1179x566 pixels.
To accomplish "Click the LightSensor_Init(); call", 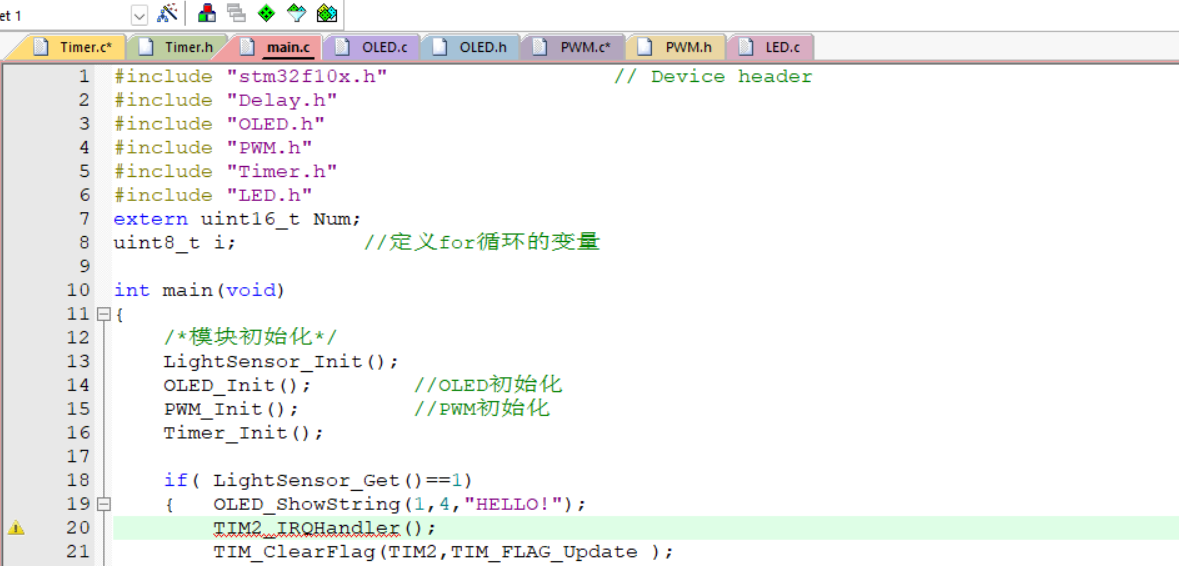I will pyautogui.click(x=281, y=362).
